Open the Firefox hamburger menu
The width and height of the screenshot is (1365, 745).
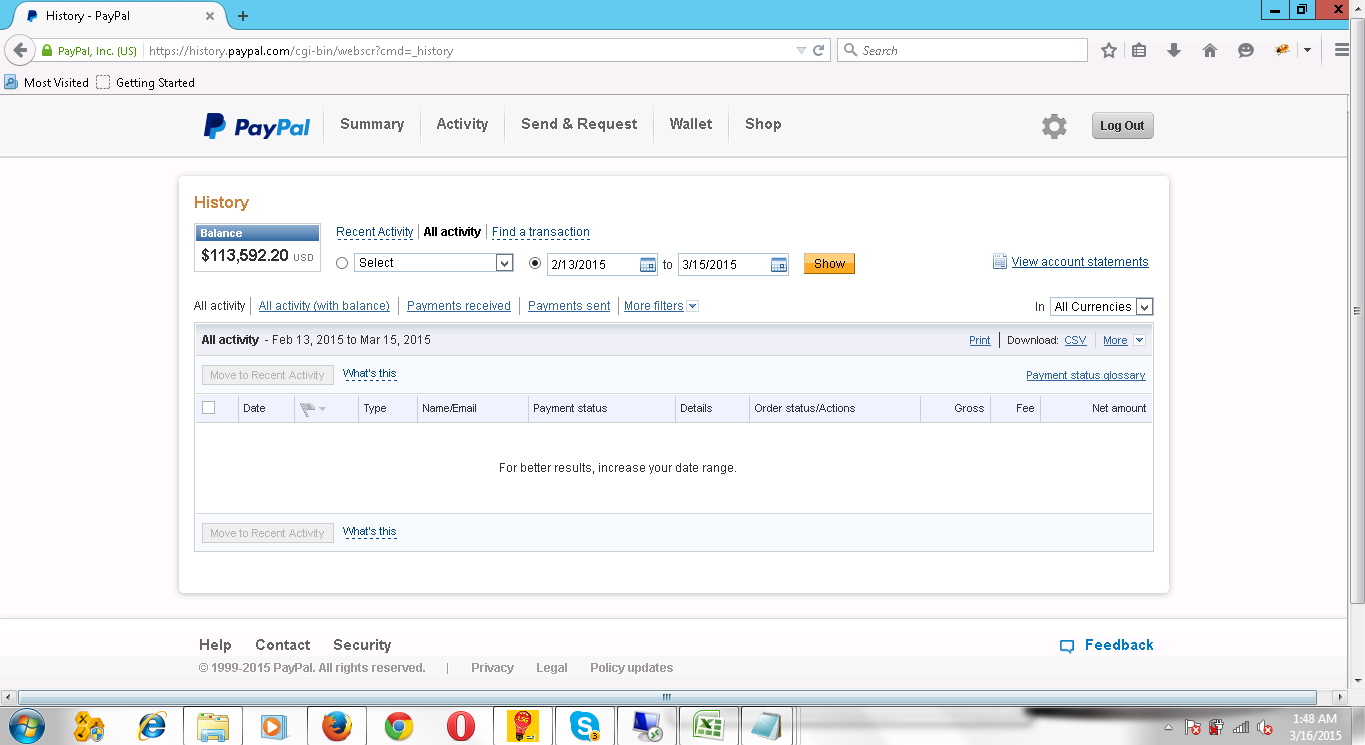(1342, 50)
